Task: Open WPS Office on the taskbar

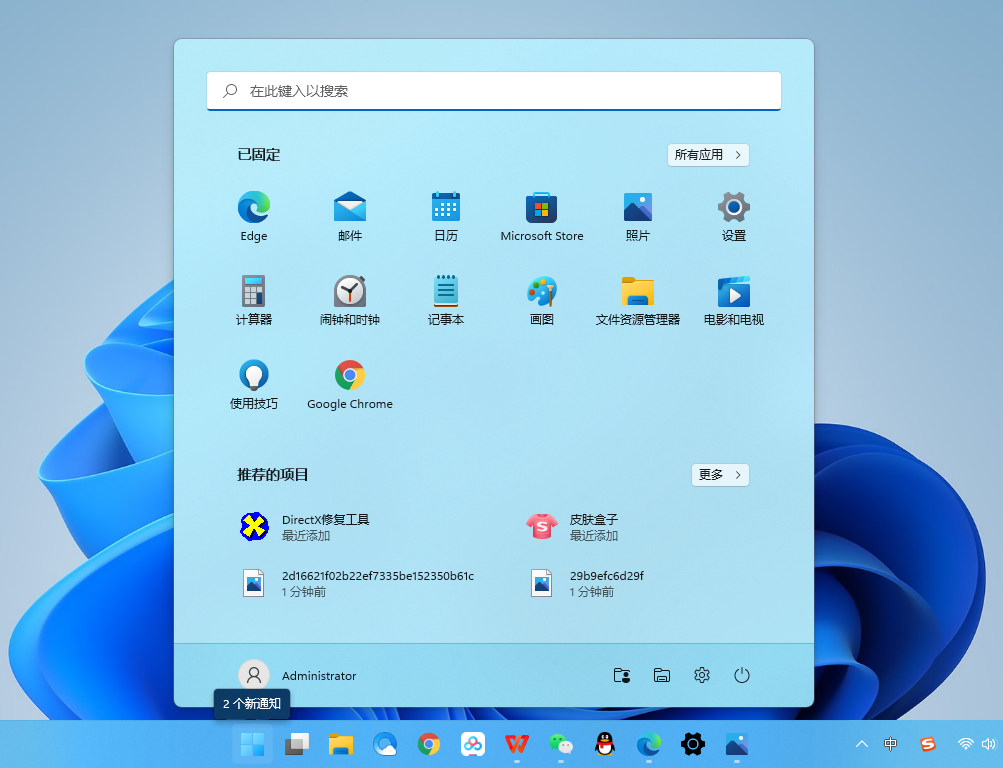Action: pyautogui.click(x=517, y=744)
